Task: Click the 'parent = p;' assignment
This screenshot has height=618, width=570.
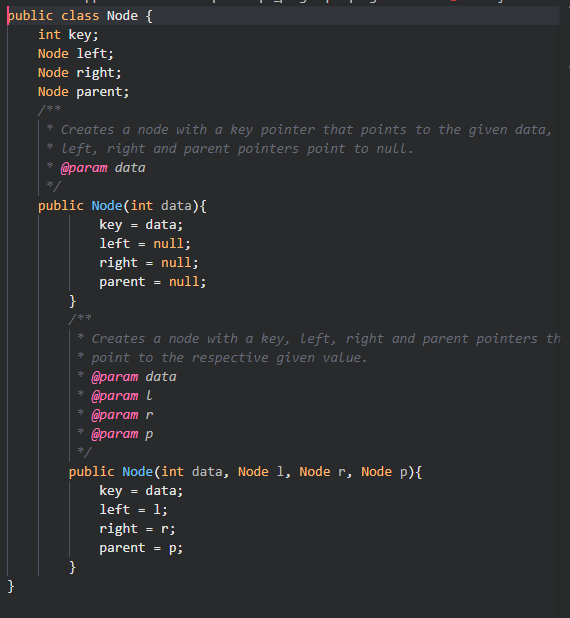Action: [141, 548]
